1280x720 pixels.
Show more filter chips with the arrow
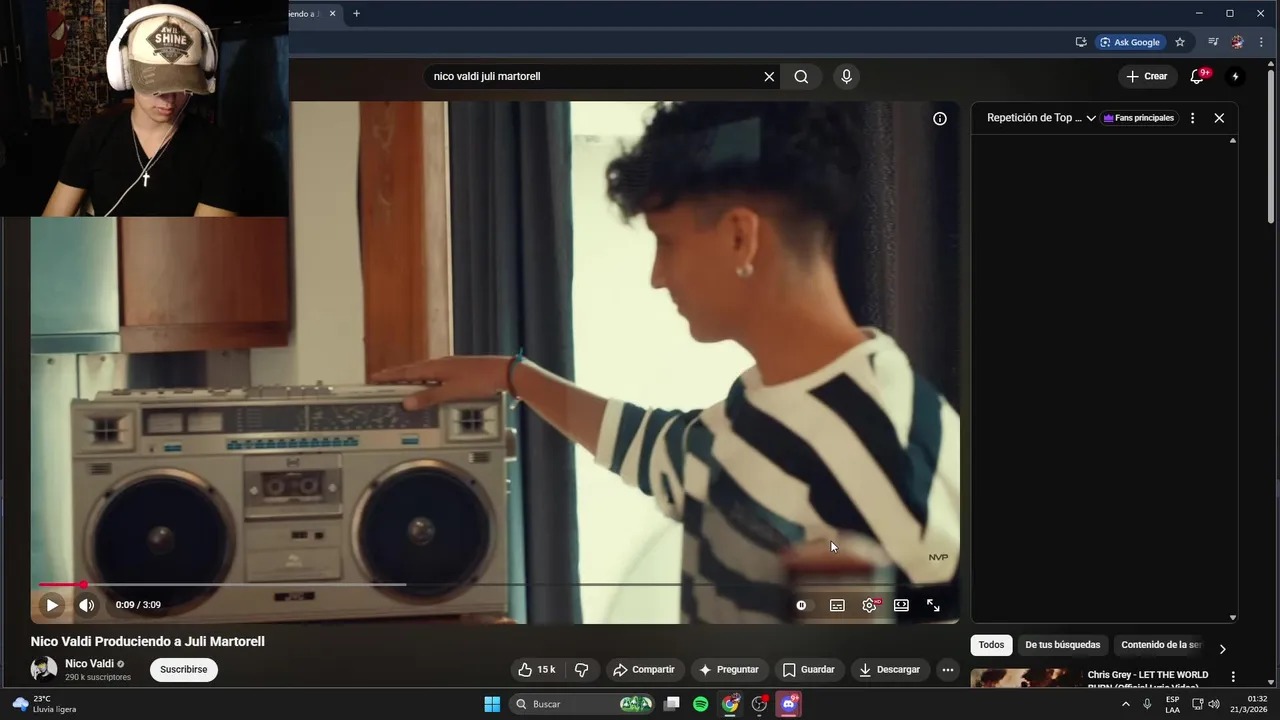click(1222, 649)
